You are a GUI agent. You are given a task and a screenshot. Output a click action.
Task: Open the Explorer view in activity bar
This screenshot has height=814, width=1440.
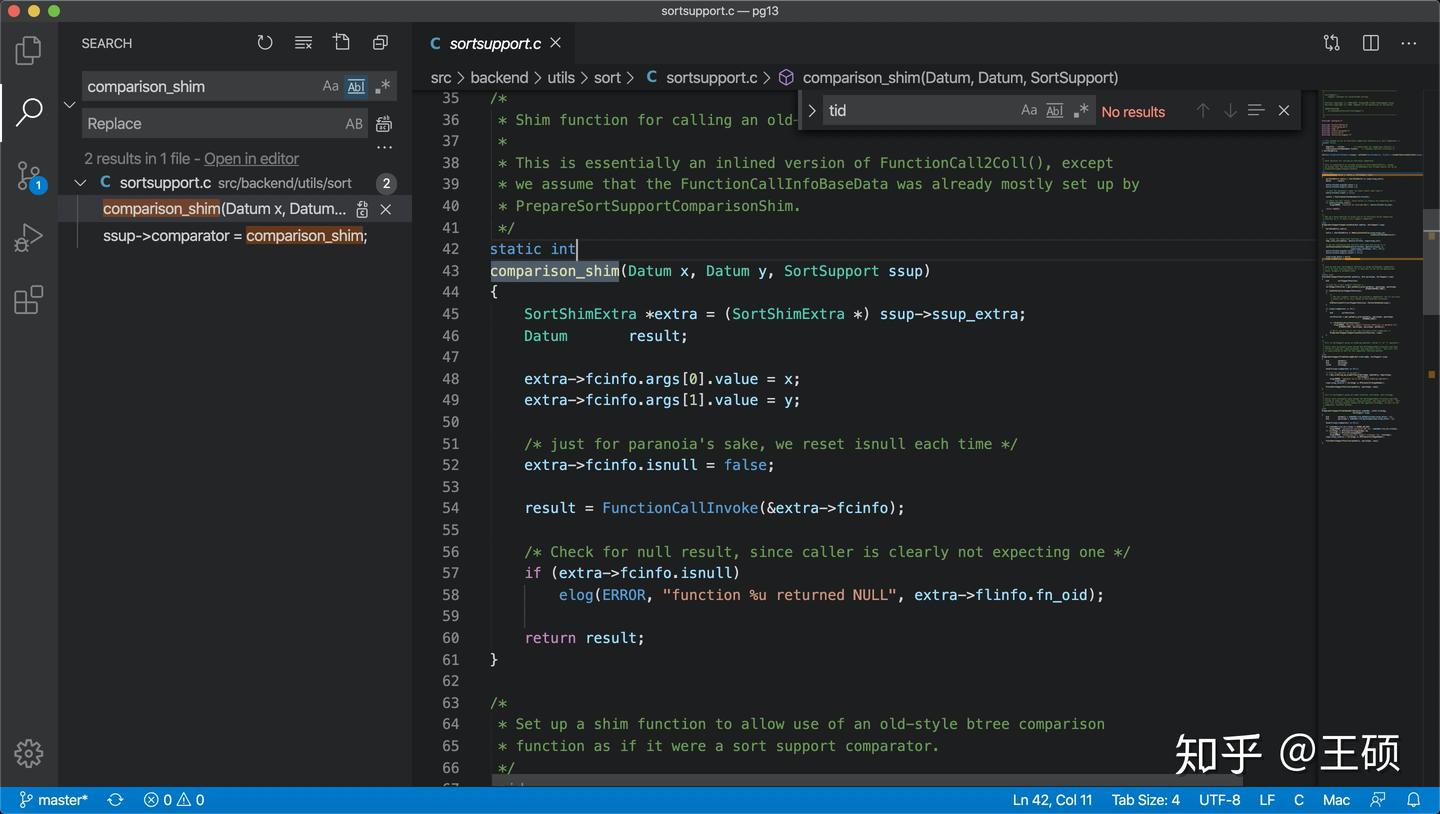click(x=29, y=50)
